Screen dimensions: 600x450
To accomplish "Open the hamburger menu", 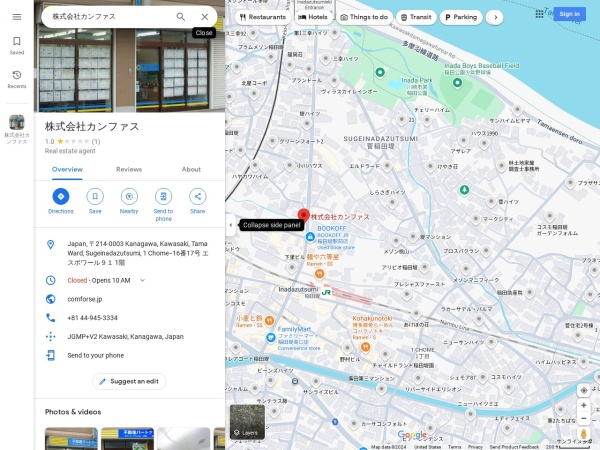I will tap(17, 17).
